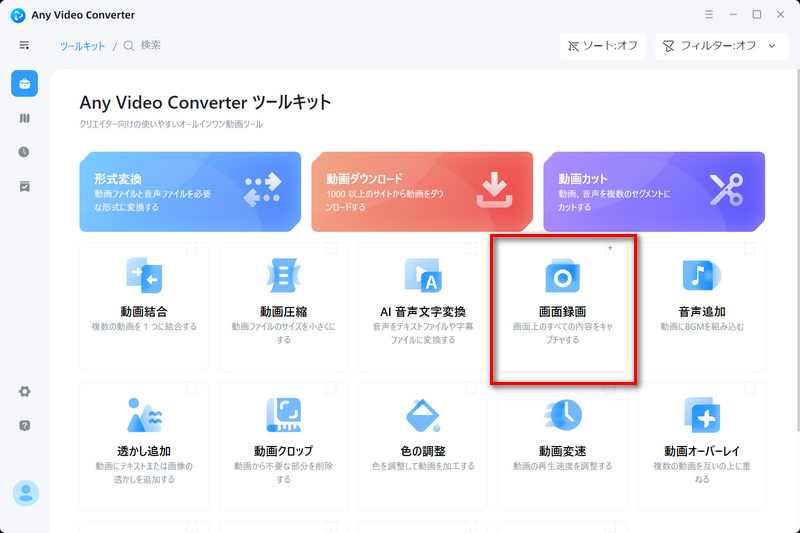Screen dimensions: 800x533
Task: Open the help question mark icon
Action: point(24,425)
